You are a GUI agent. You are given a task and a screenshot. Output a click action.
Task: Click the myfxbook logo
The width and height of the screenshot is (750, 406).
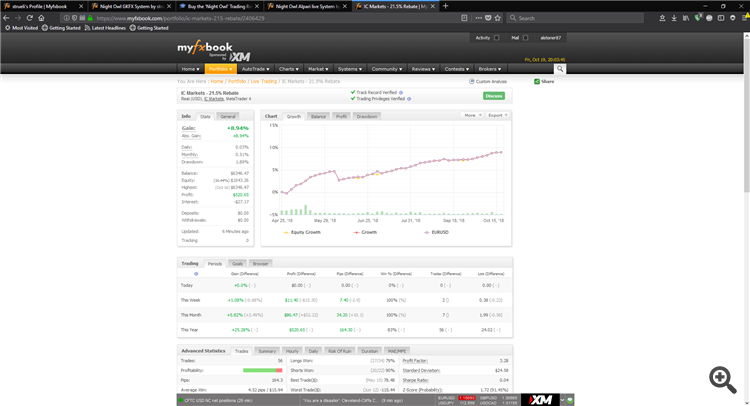tap(205, 48)
